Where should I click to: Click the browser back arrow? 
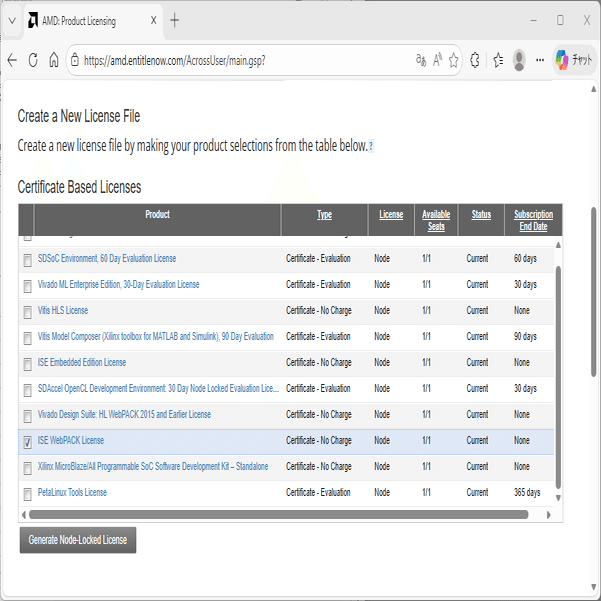pyautogui.click(x=12, y=60)
